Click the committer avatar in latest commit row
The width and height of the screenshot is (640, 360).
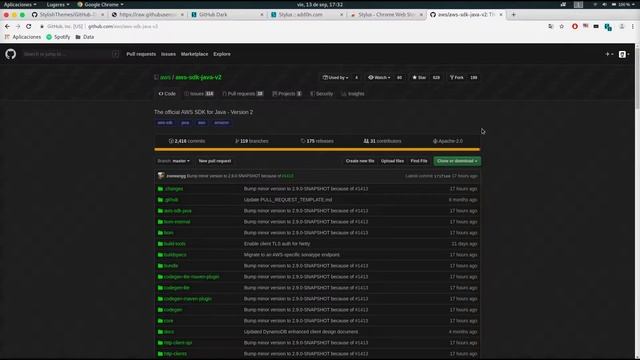pyautogui.click(x=161, y=176)
